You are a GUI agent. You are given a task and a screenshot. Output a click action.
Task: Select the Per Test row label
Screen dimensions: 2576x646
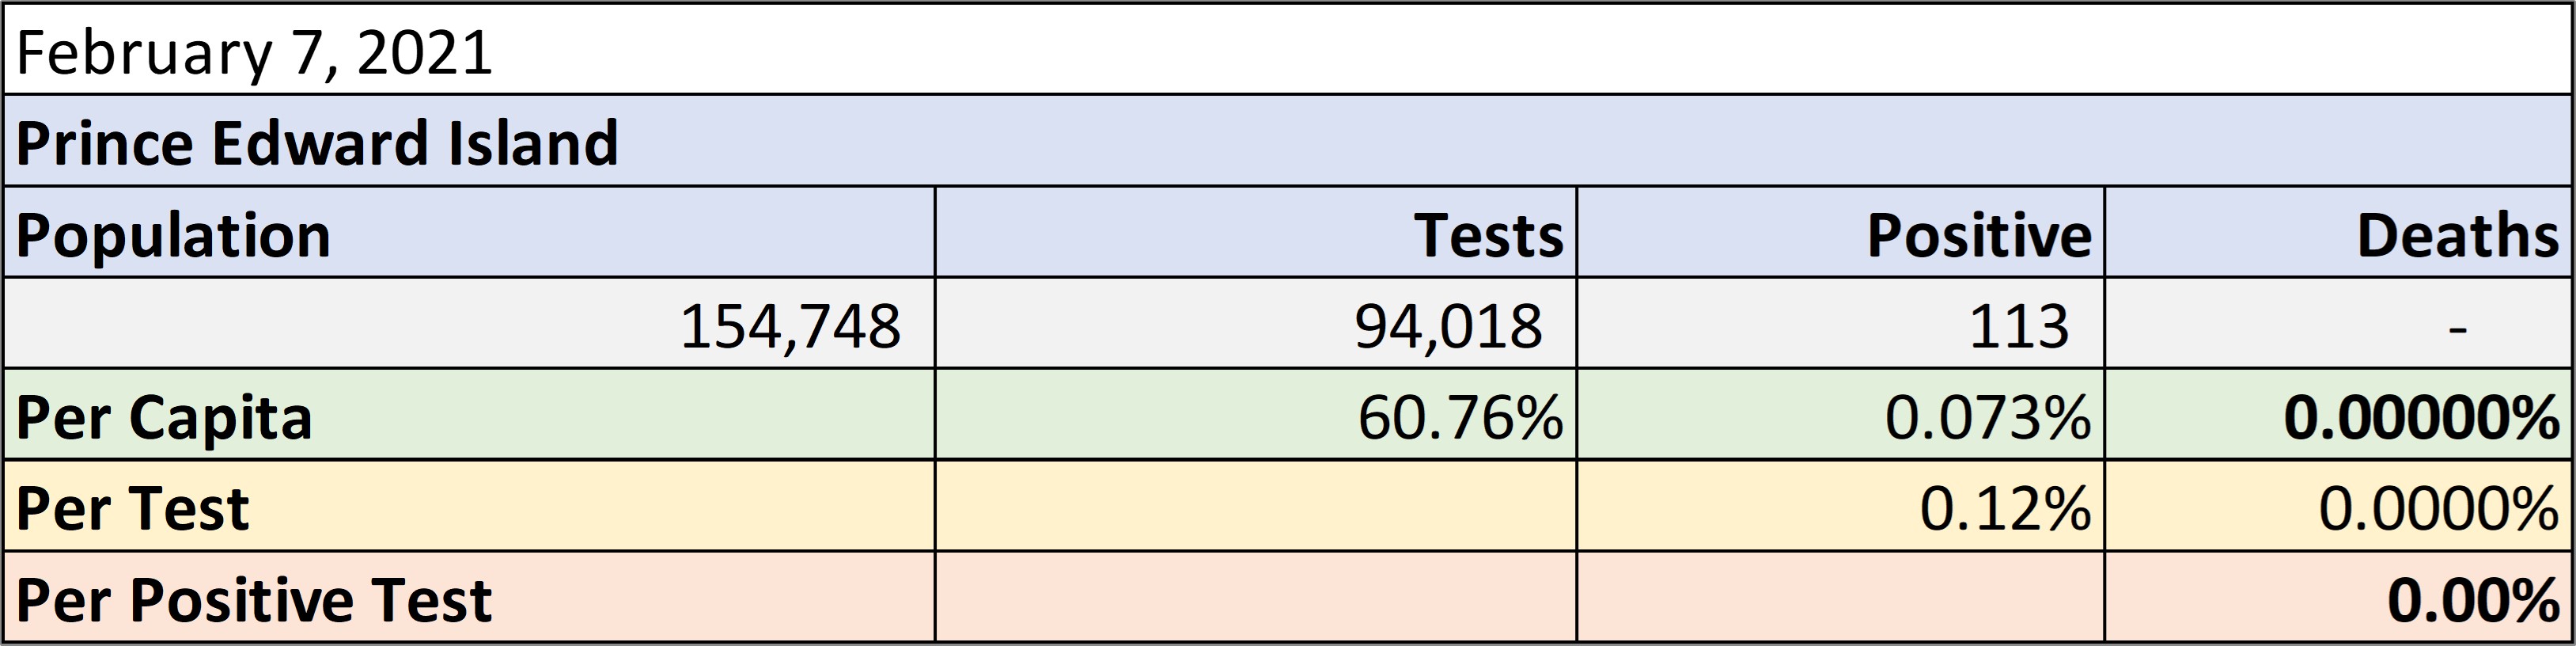tap(469, 506)
